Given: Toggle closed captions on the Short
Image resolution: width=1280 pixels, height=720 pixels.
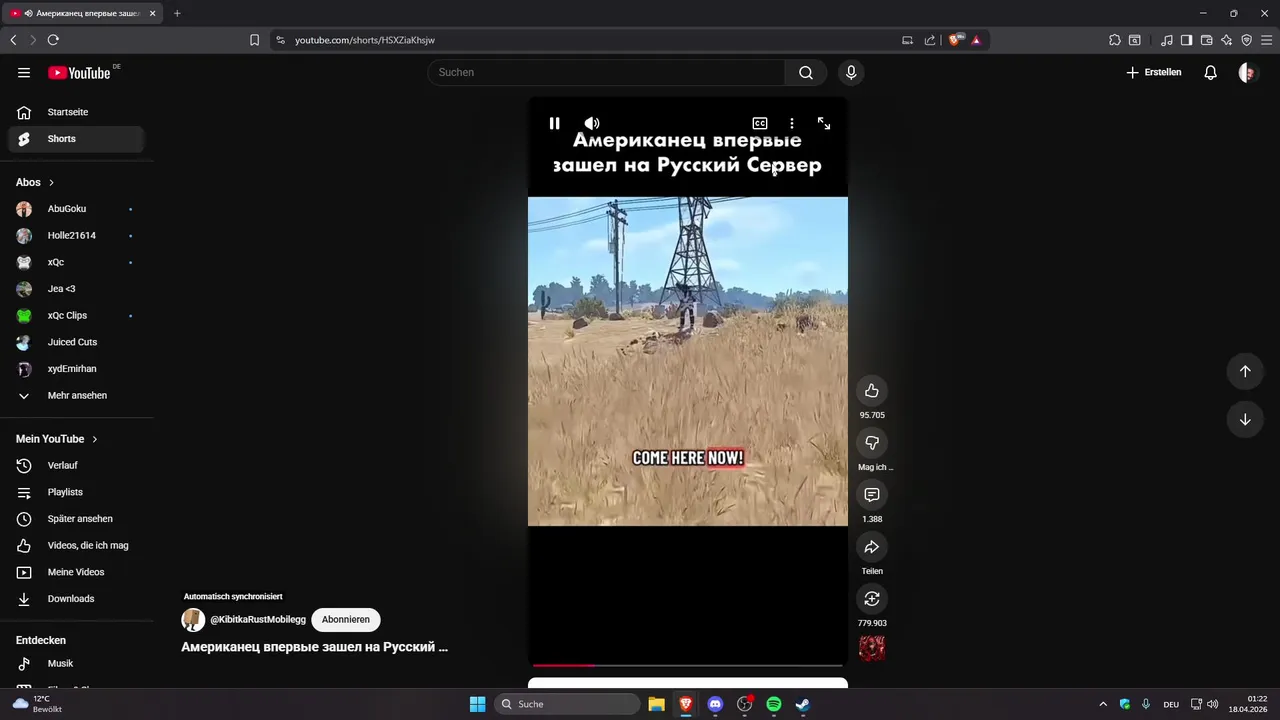Looking at the screenshot, I should (x=760, y=123).
